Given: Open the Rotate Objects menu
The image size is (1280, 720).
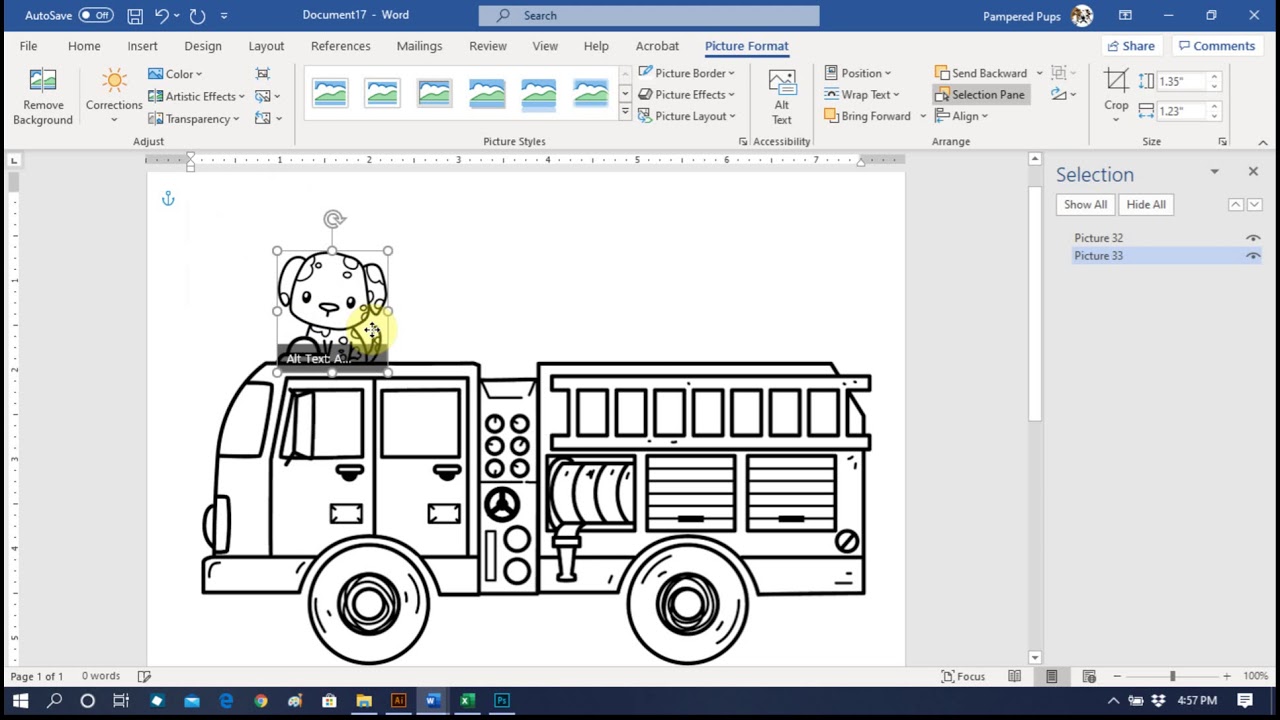Looking at the screenshot, I should [x=1063, y=95].
